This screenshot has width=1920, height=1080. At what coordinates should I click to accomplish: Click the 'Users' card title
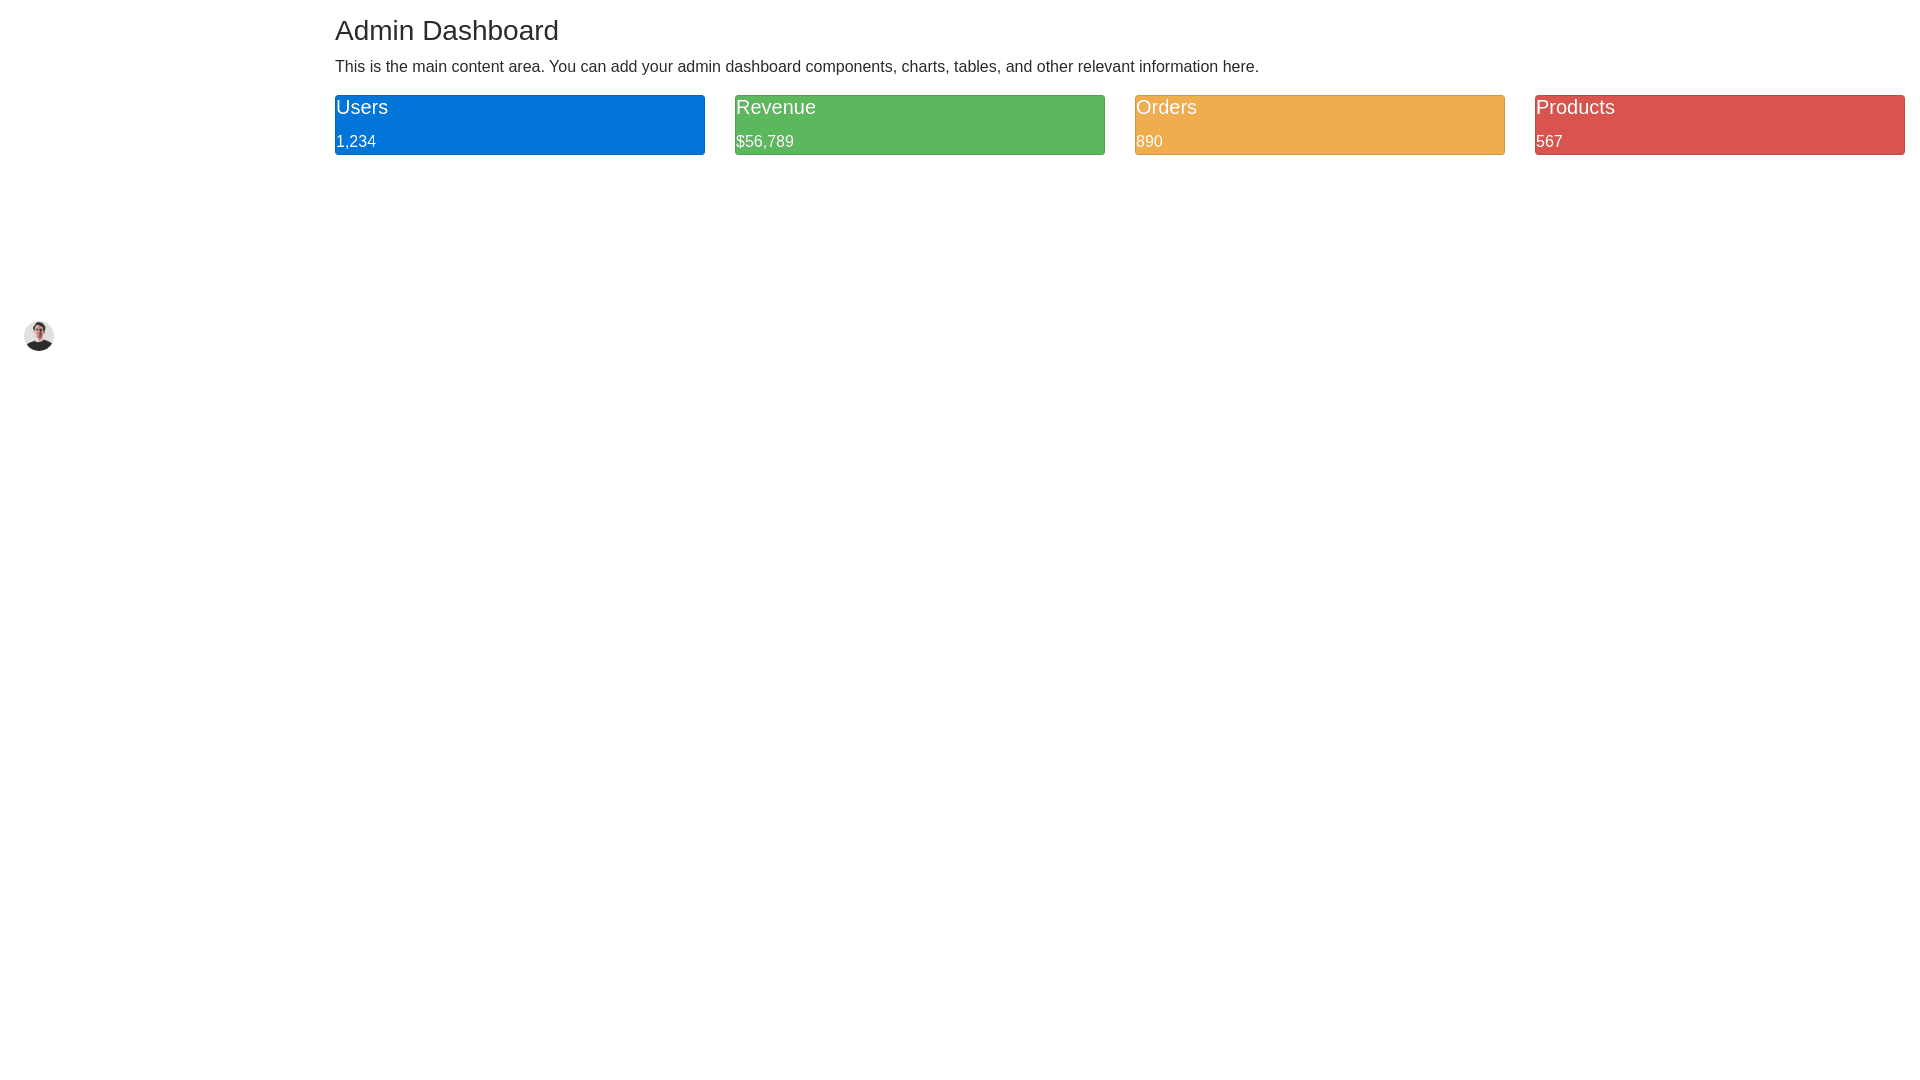[x=362, y=107]
